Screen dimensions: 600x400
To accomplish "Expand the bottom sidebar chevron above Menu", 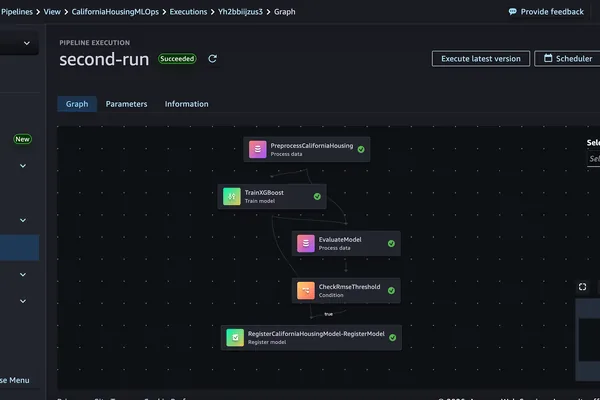I will [23, 301].
